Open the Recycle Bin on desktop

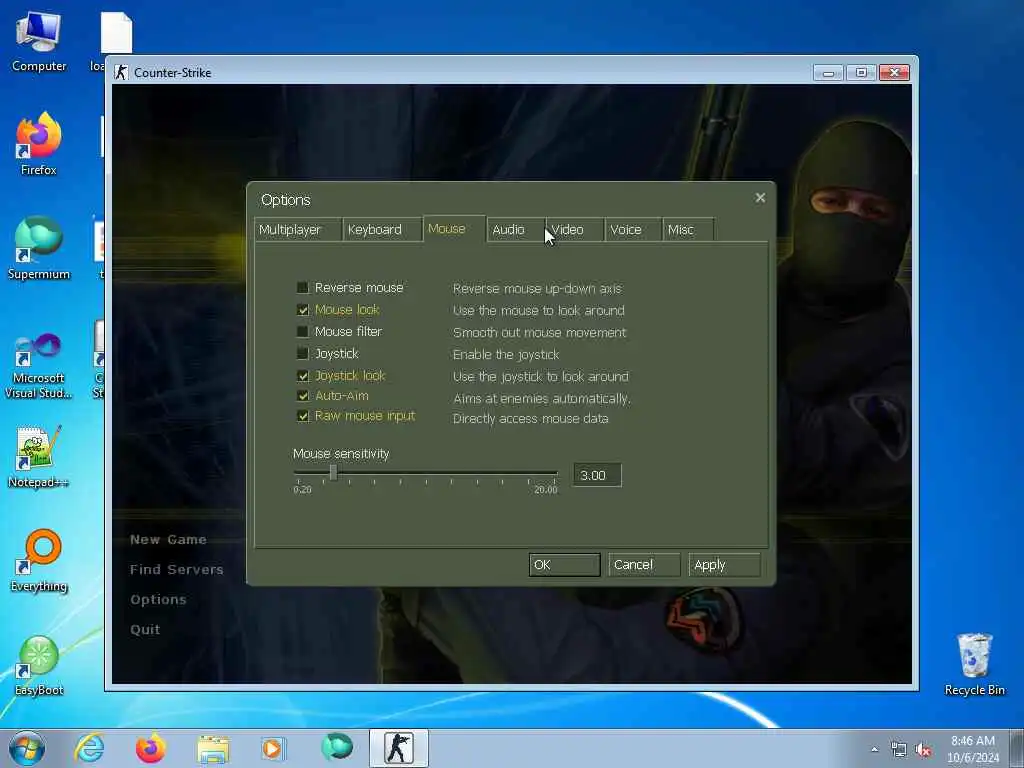[974, 664]
